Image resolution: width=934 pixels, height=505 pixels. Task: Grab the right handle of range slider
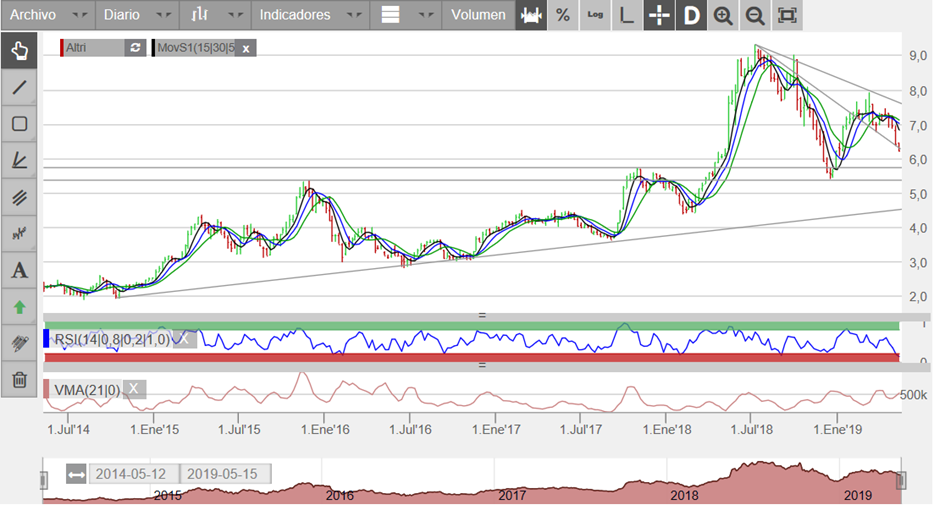(x=901, y=480)
